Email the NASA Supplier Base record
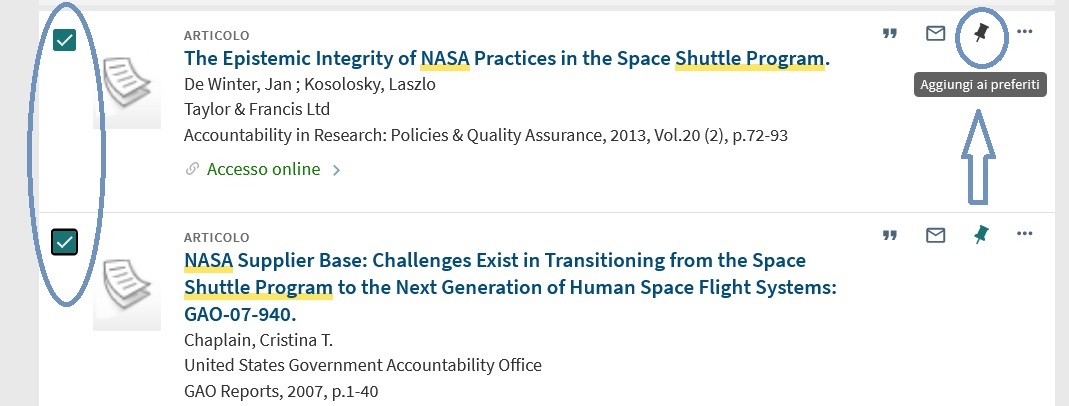The image size is (1069, 406). 935,235
